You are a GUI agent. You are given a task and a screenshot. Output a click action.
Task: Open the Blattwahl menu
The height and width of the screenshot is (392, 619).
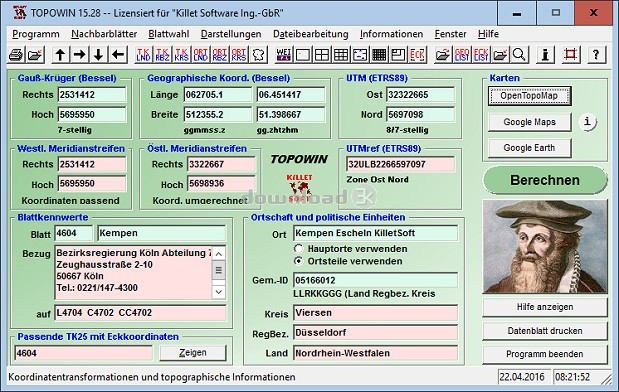(169, 34)
